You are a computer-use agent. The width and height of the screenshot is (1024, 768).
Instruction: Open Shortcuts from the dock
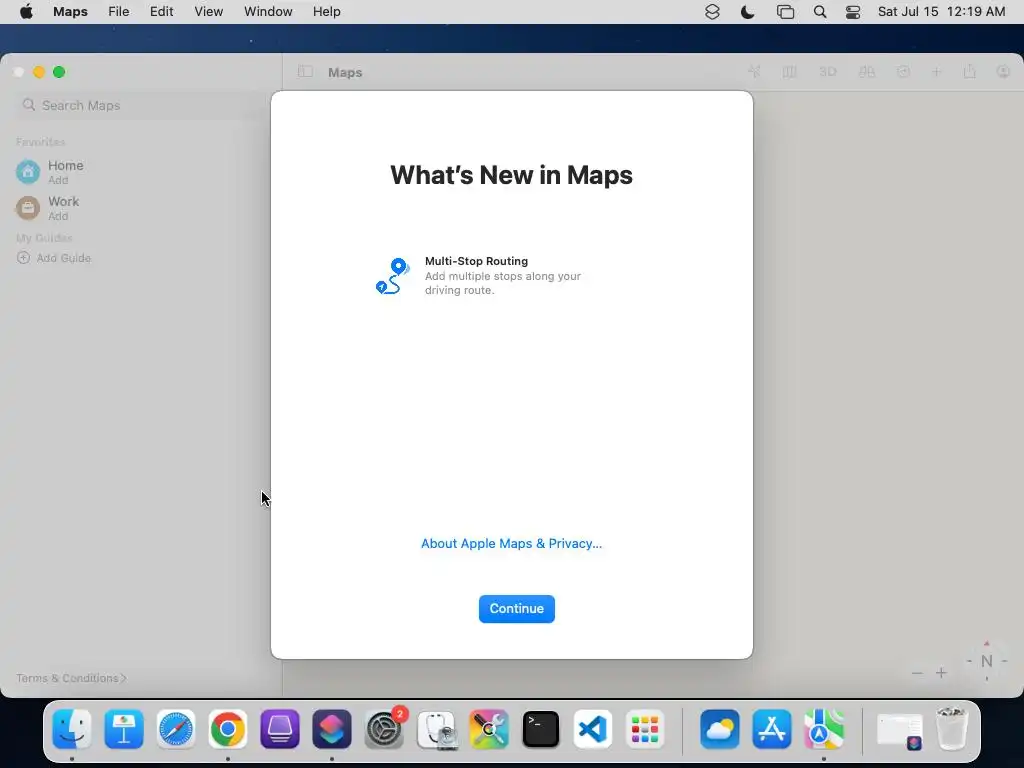(332, 729)
